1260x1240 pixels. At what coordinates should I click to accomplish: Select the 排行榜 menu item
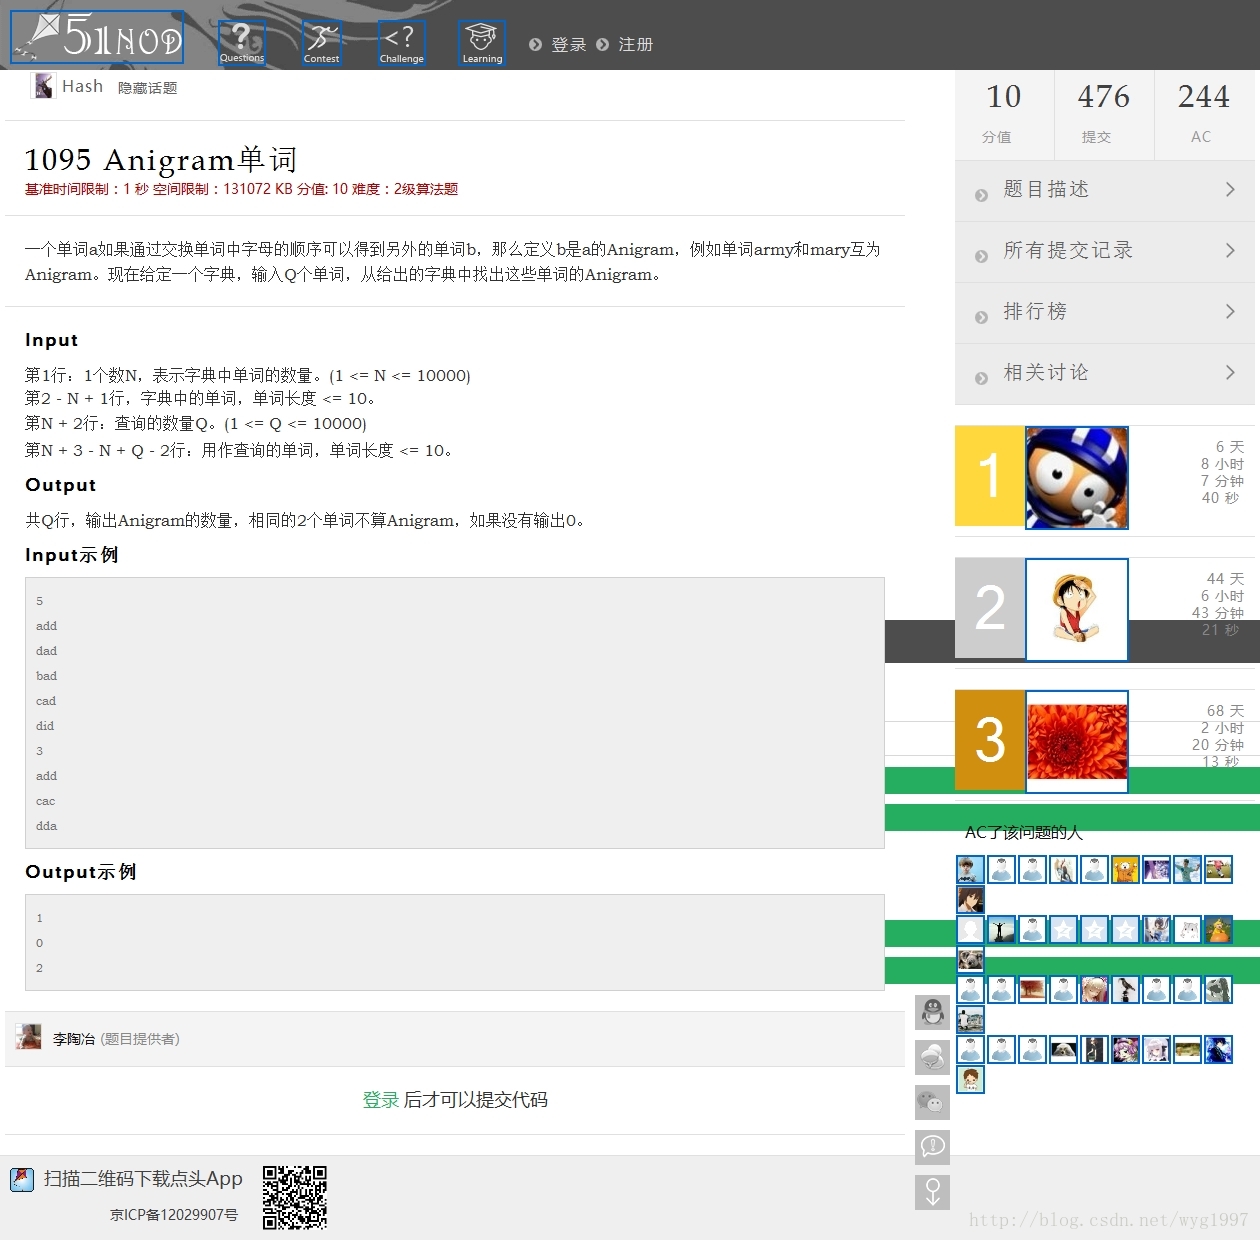pyautogui.click(x=1105, y=313)
